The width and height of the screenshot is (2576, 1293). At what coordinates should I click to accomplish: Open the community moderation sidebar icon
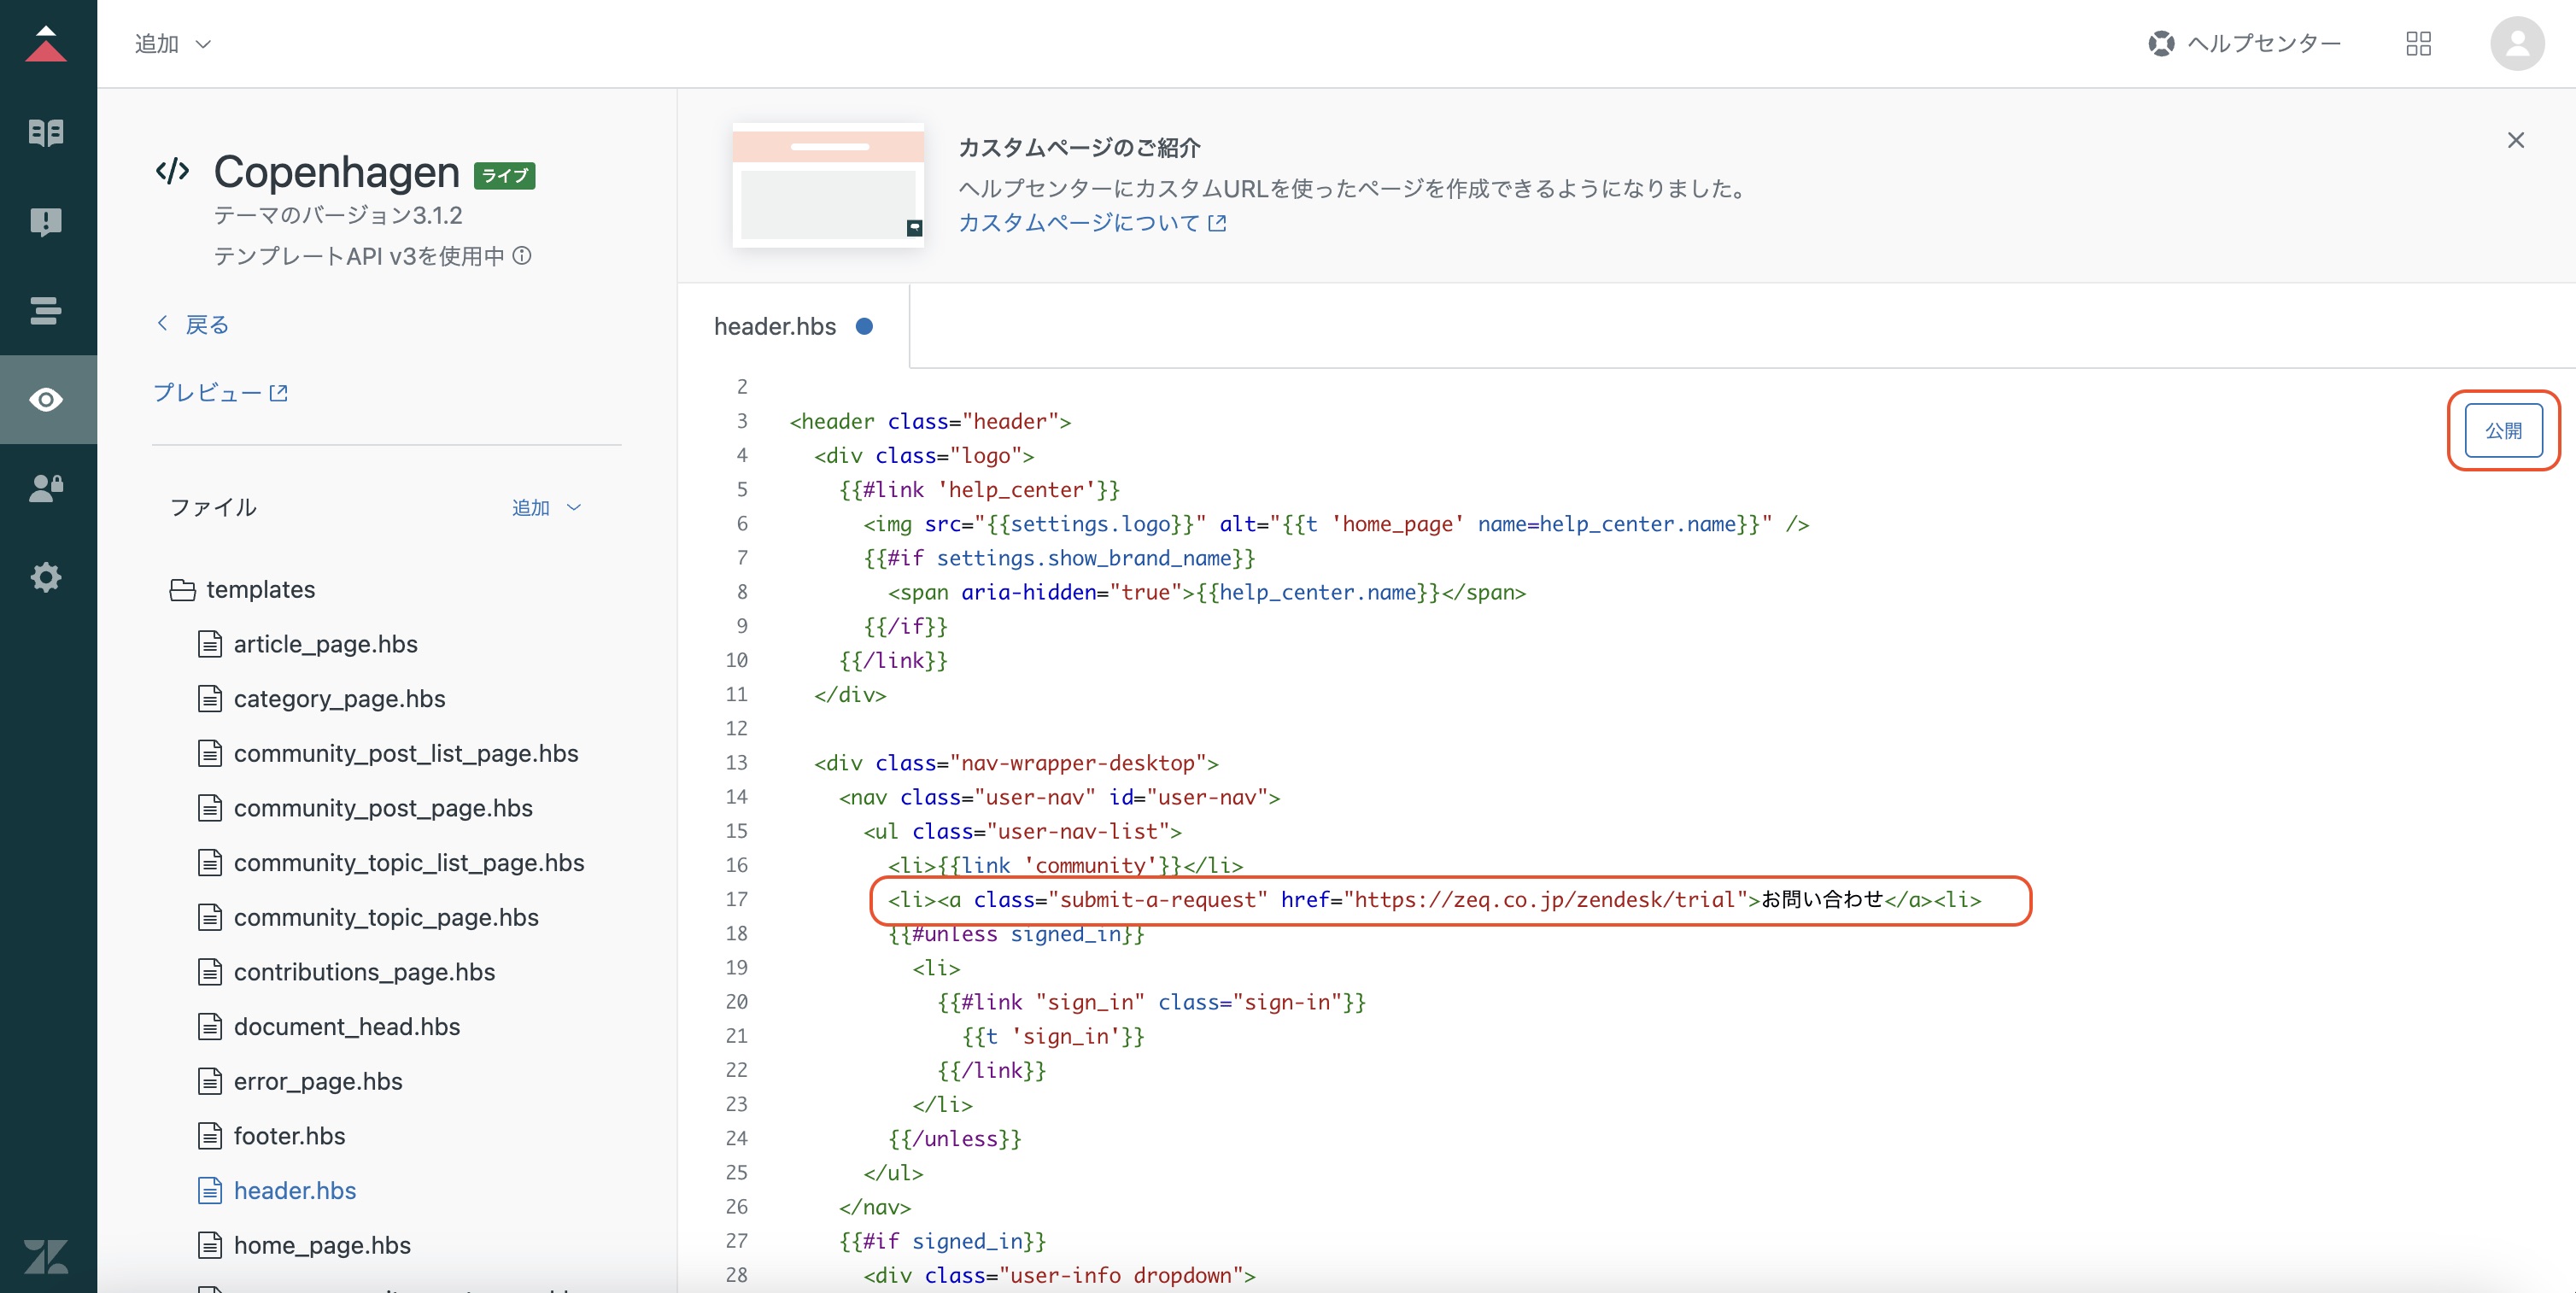(46, 221)
